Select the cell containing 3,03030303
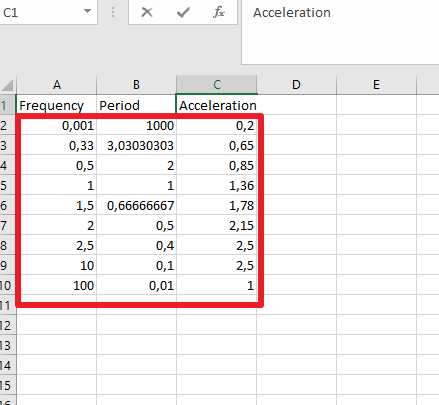Screen dimensions: 439x405 click(136, 145)
